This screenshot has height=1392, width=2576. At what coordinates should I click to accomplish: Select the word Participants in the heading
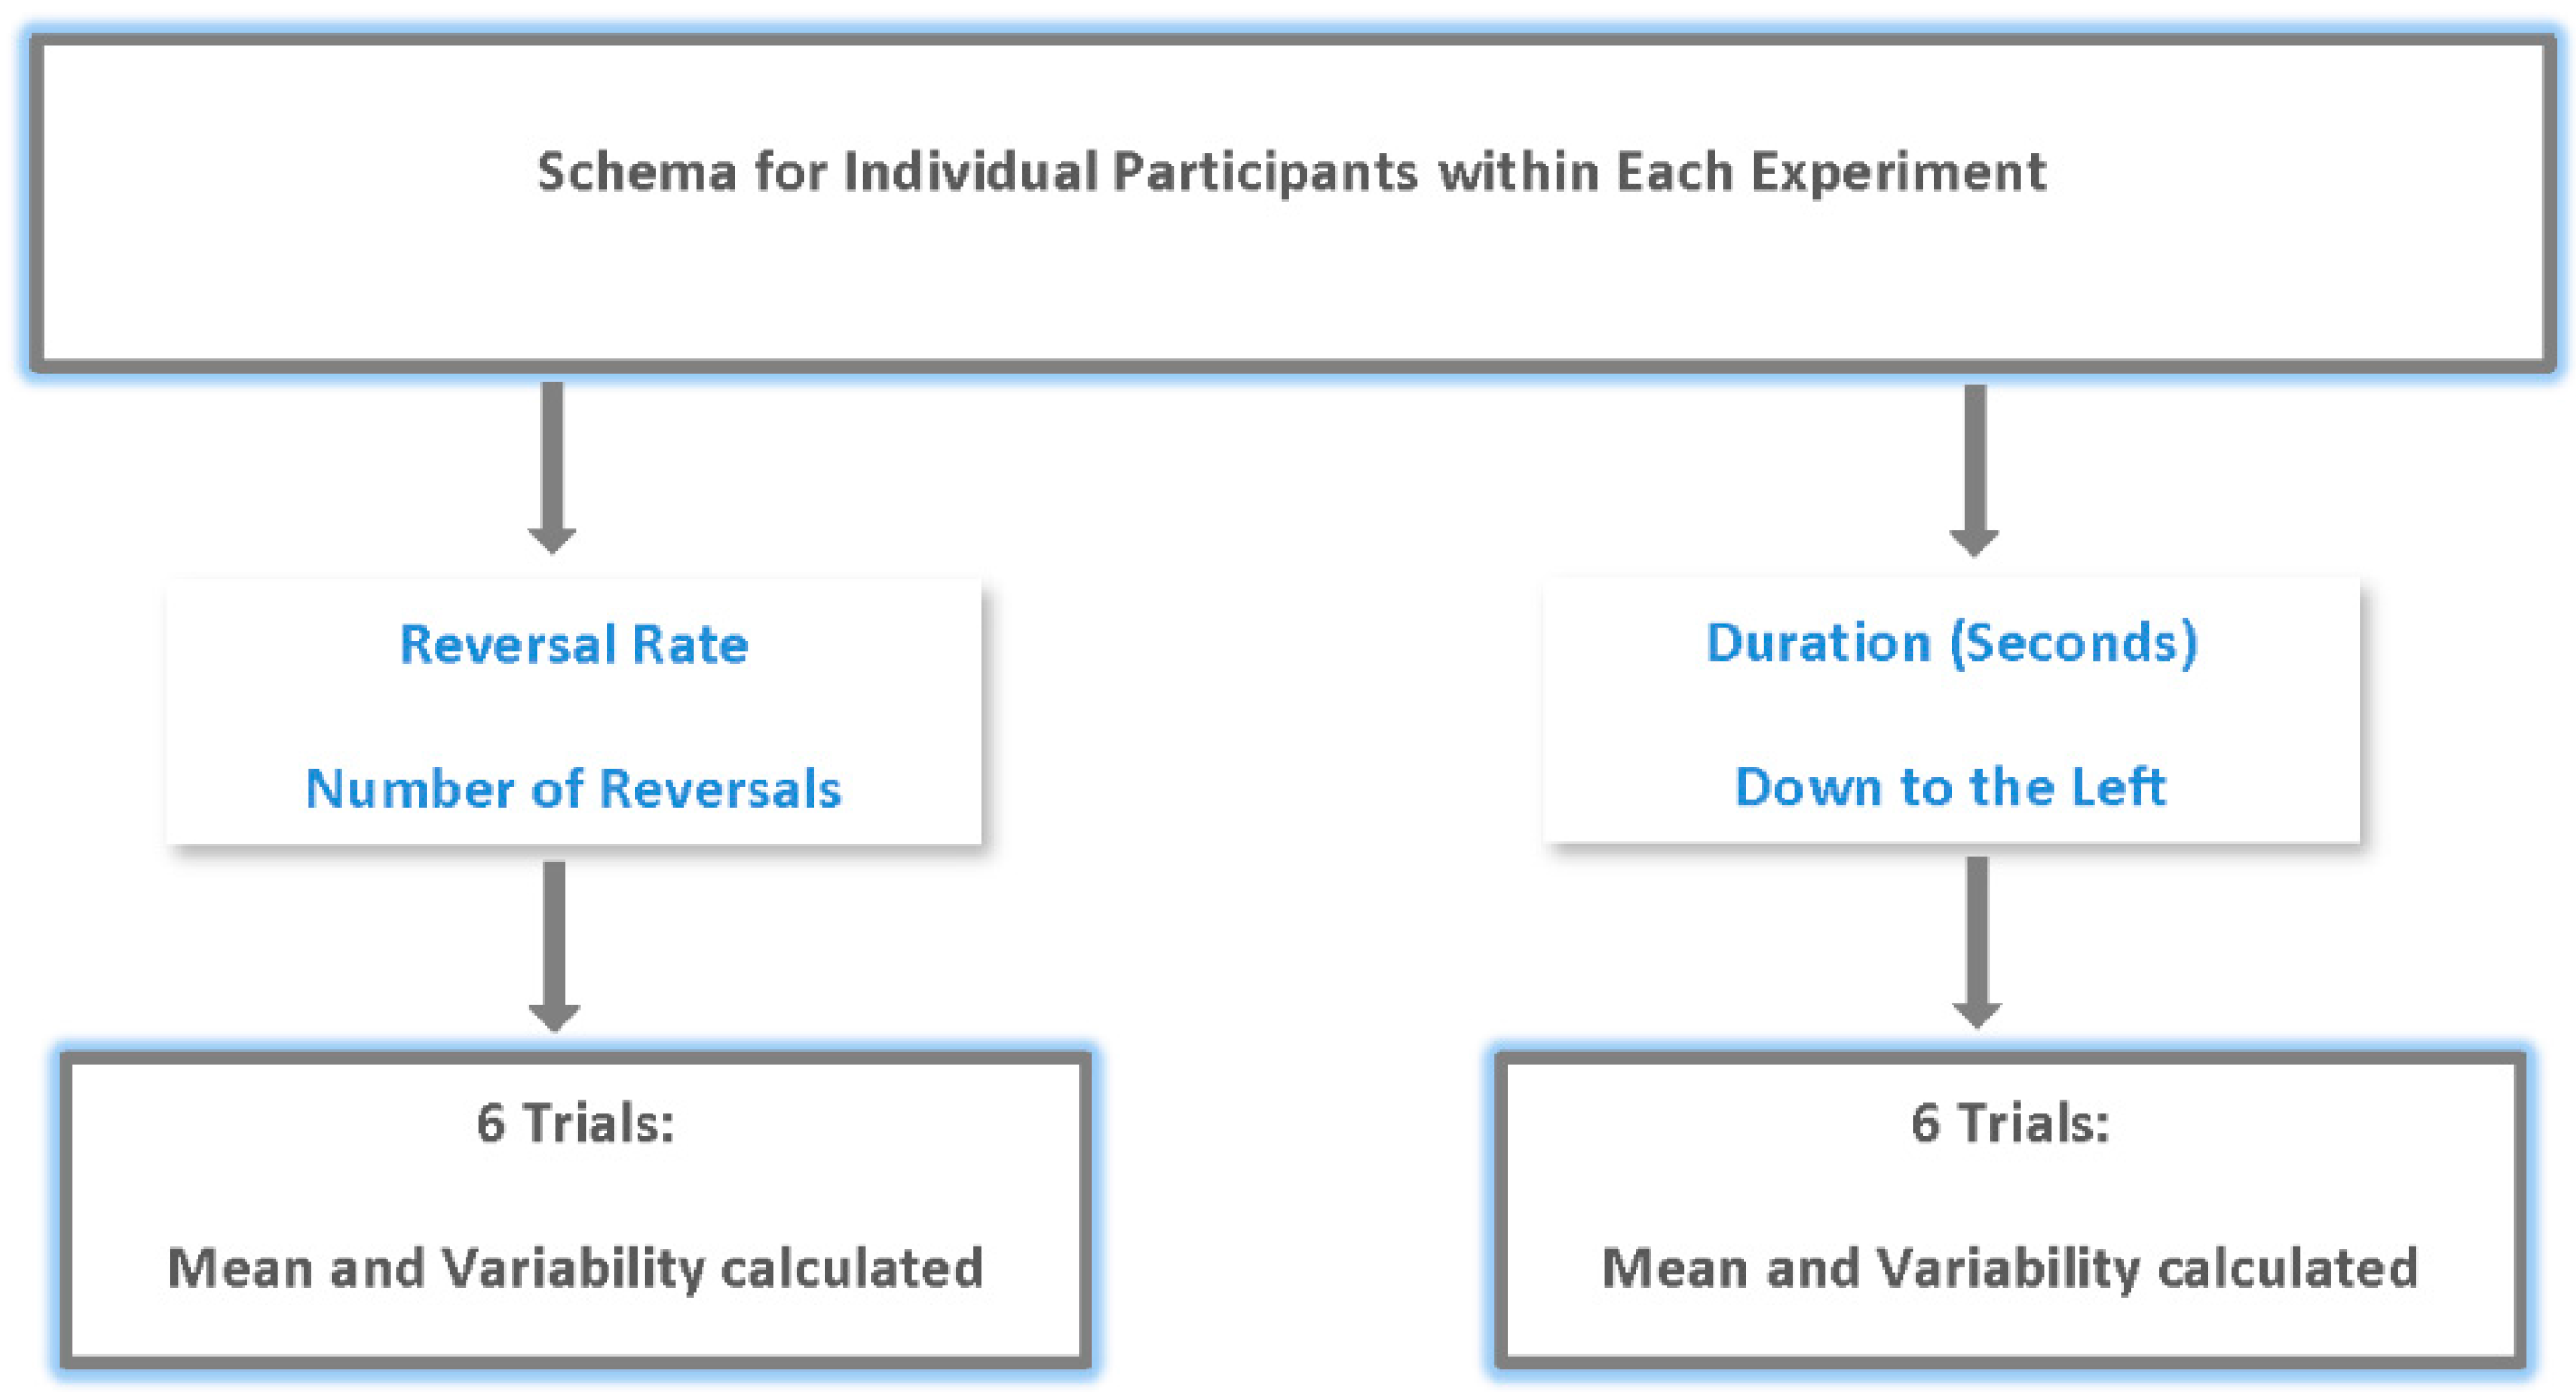coord(1265,172)
